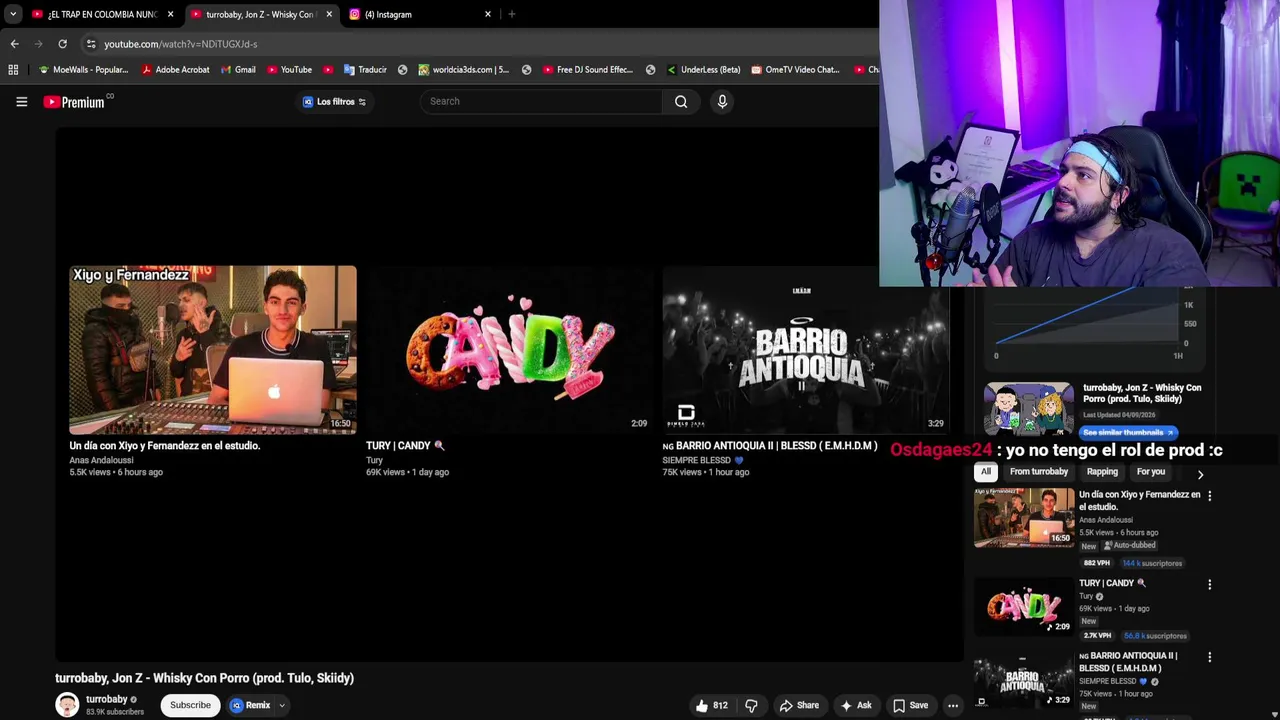
Task: Click the search magnifier button
Action: [681, 101]
